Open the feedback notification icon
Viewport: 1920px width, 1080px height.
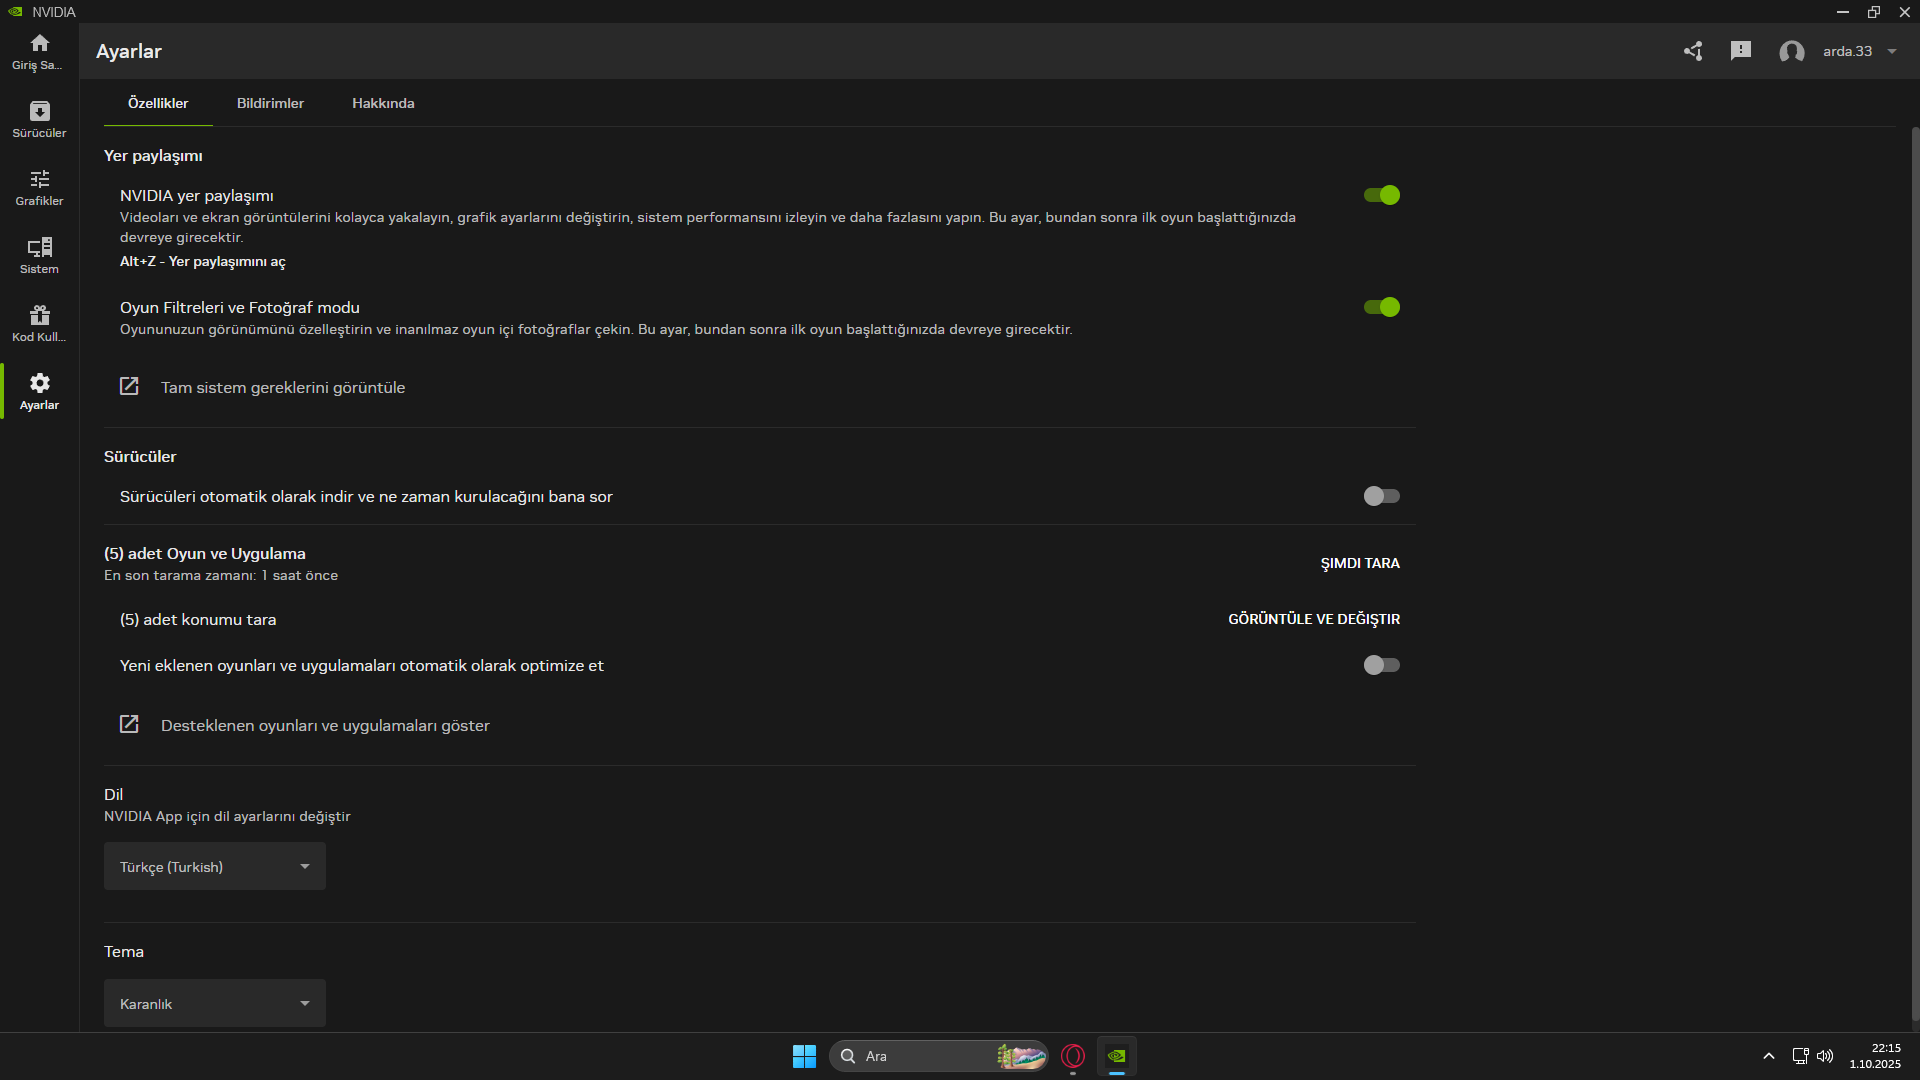click(1741, 51)
